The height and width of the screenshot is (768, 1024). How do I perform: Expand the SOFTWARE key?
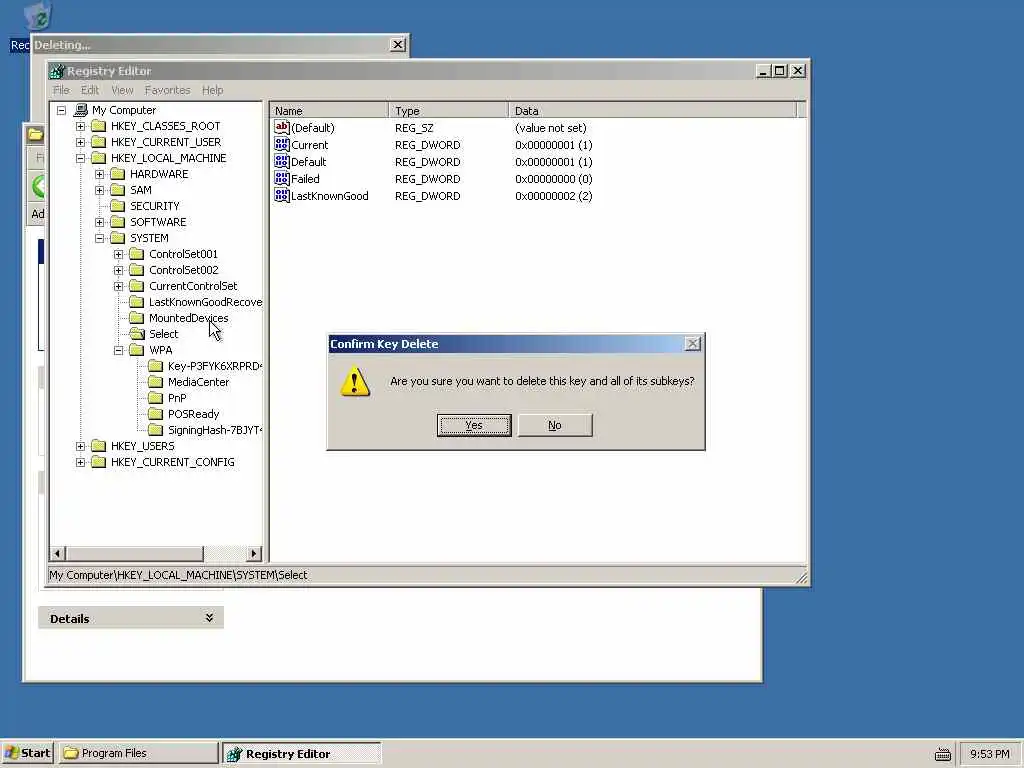point(99,222)
